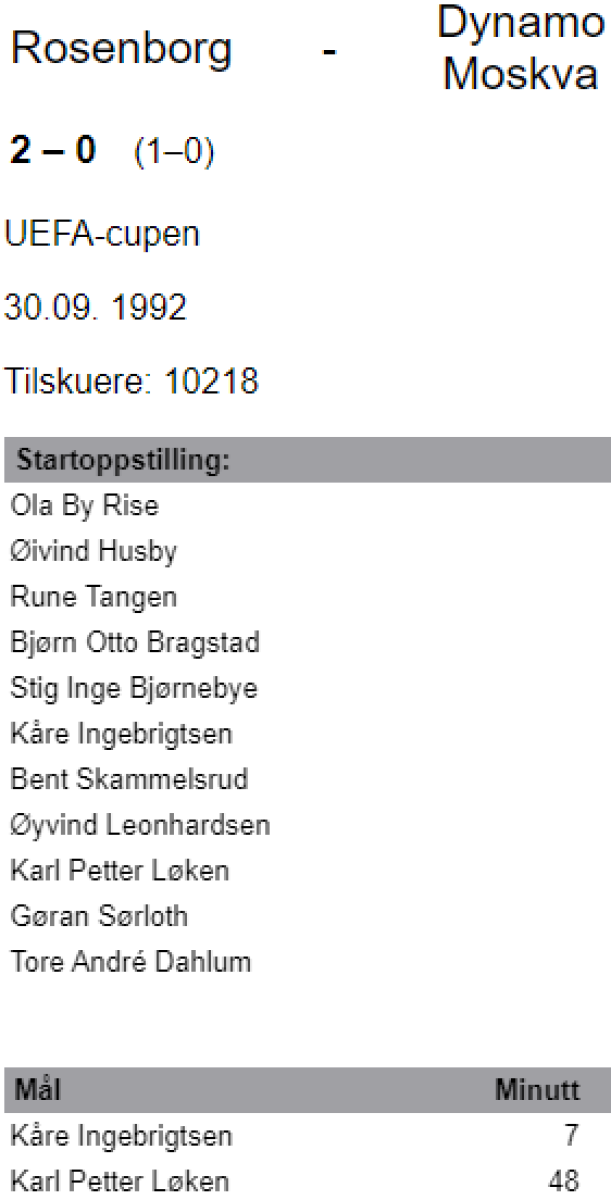Select the bold 2 – 0 final score
Viewport: 611px width, 1200px height.
tap(51, 157)
